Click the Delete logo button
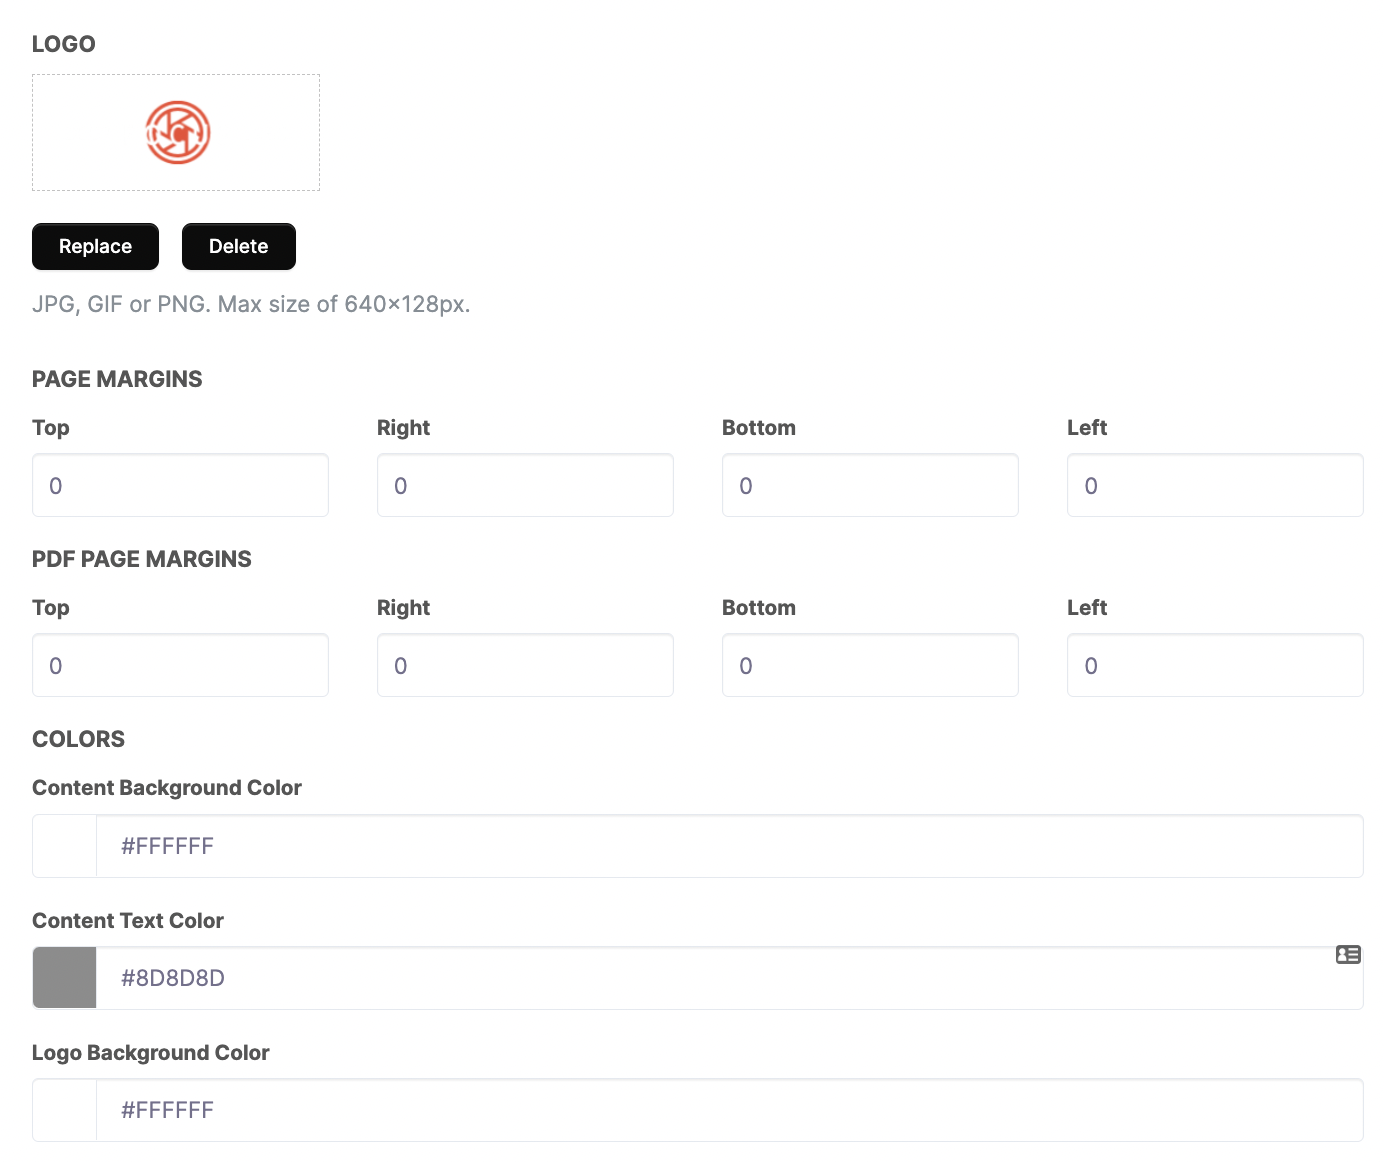The width and height of the screenshot is (1384, 1162). tap(239, 246)
